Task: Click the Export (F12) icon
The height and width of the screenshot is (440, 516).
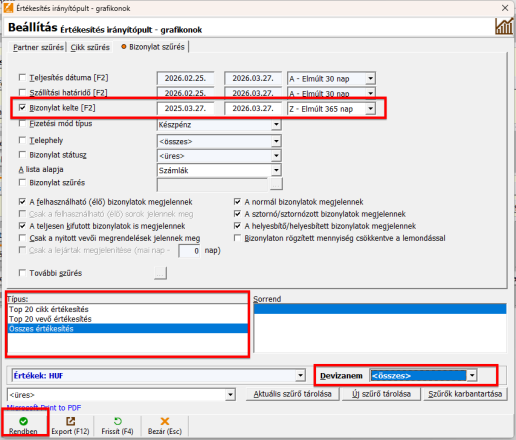Action: [70, 421]
